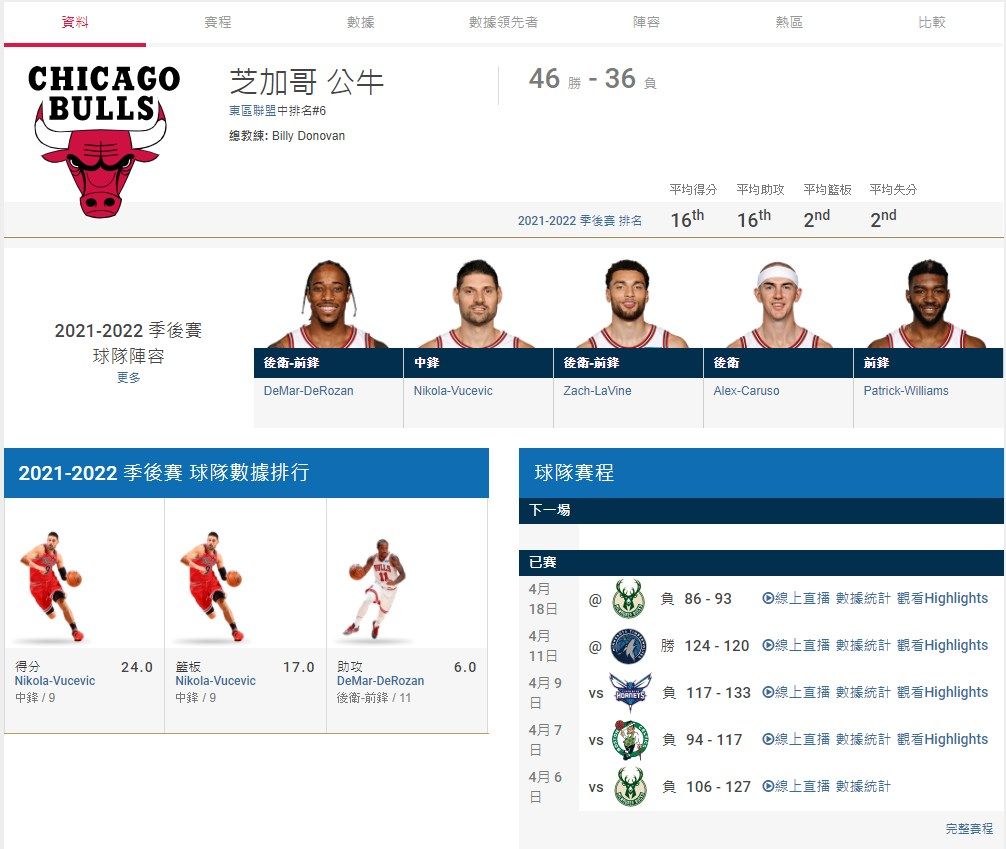The image size is (1006, 849).
Task: Open the 完整賽程 link
Action: 969,828
